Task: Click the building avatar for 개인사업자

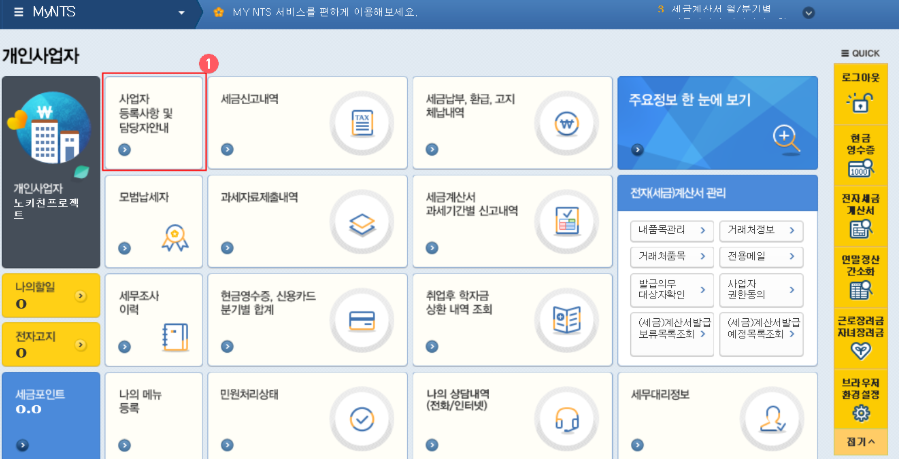Action: click(x=53, y=128)
